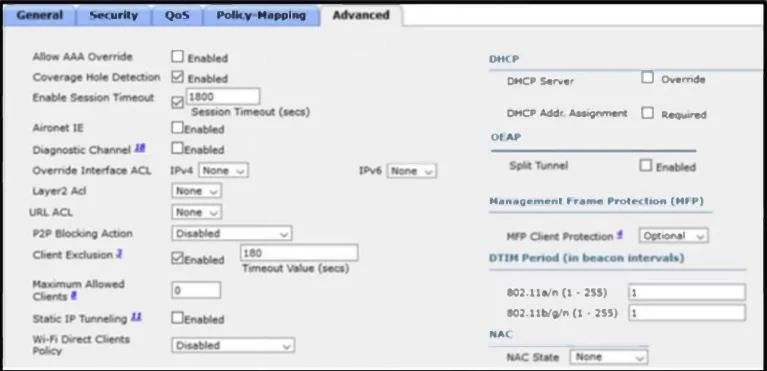Viewport: 767px width, 371px height.
Task: Check the DHCP Server Override box
Action: 648,78
